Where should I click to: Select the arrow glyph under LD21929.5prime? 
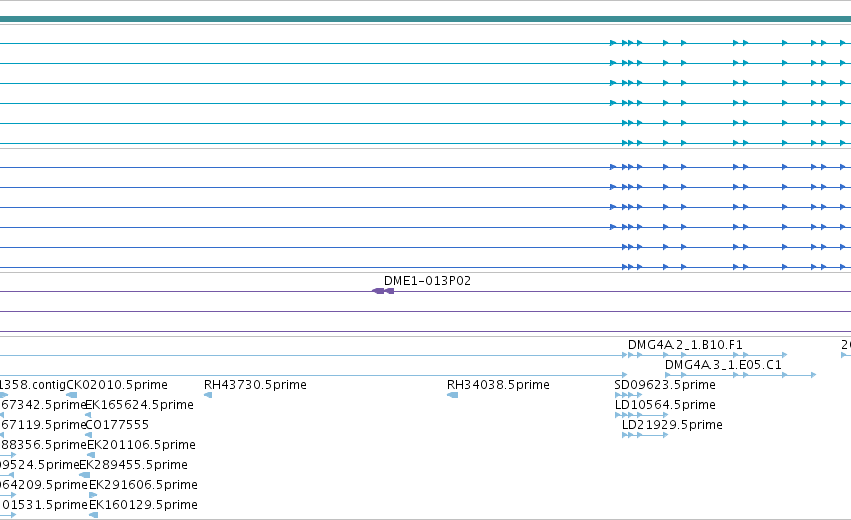click(x=645, y=435)
